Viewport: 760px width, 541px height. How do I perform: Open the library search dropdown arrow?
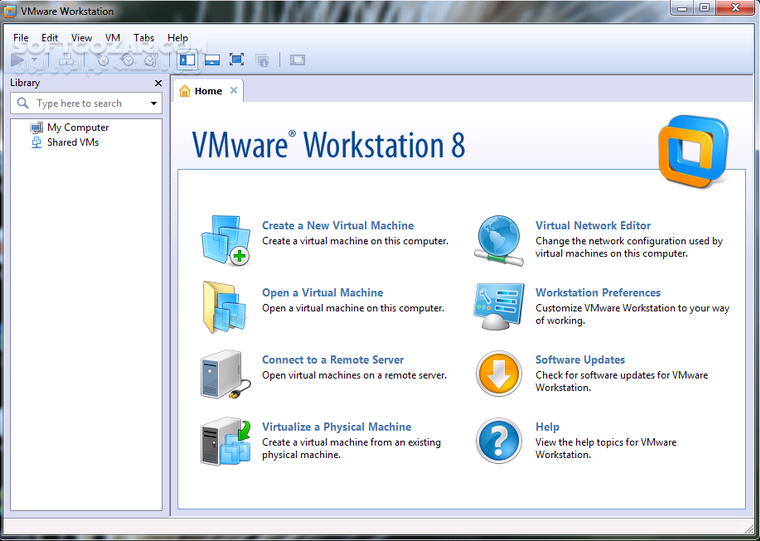click(154, 103)
